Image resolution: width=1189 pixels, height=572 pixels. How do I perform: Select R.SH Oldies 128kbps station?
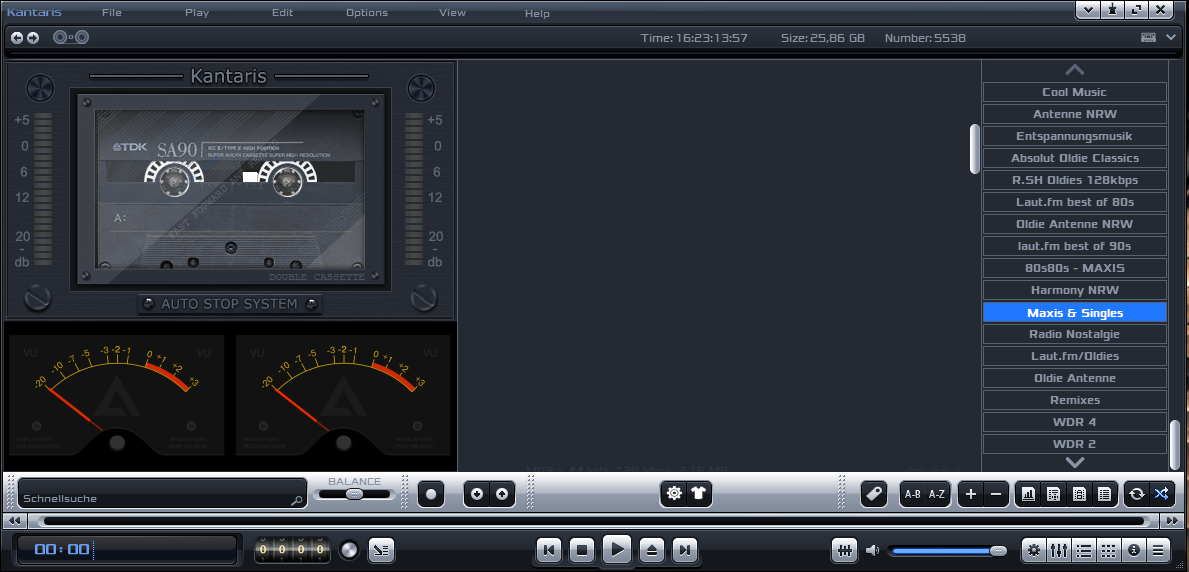tap(1074, 180)
